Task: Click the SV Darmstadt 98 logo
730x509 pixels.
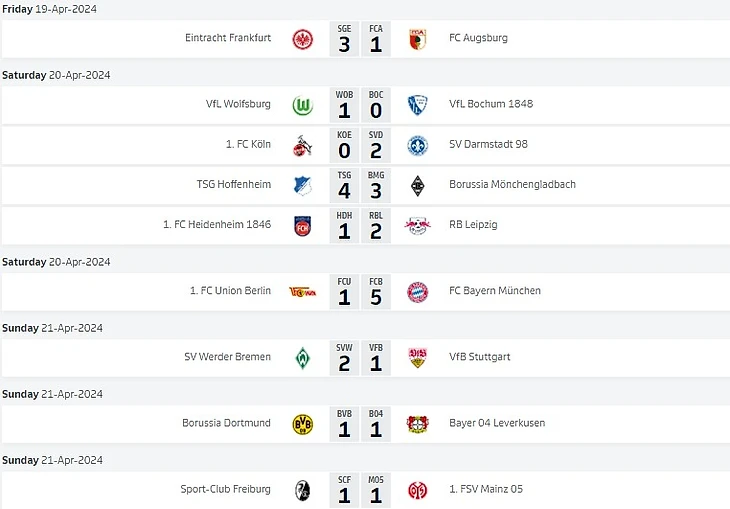Action: [x=417, y=145]
